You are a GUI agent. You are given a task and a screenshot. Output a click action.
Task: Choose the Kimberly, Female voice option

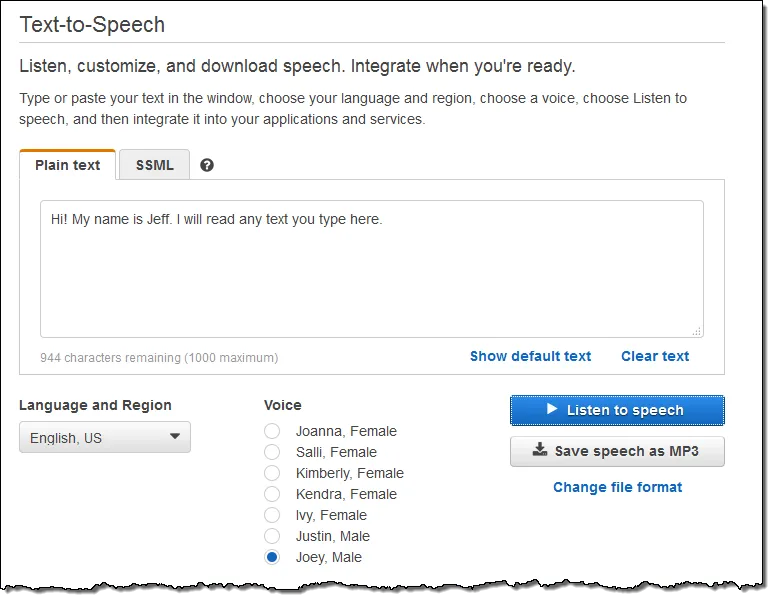click(272, 473)
